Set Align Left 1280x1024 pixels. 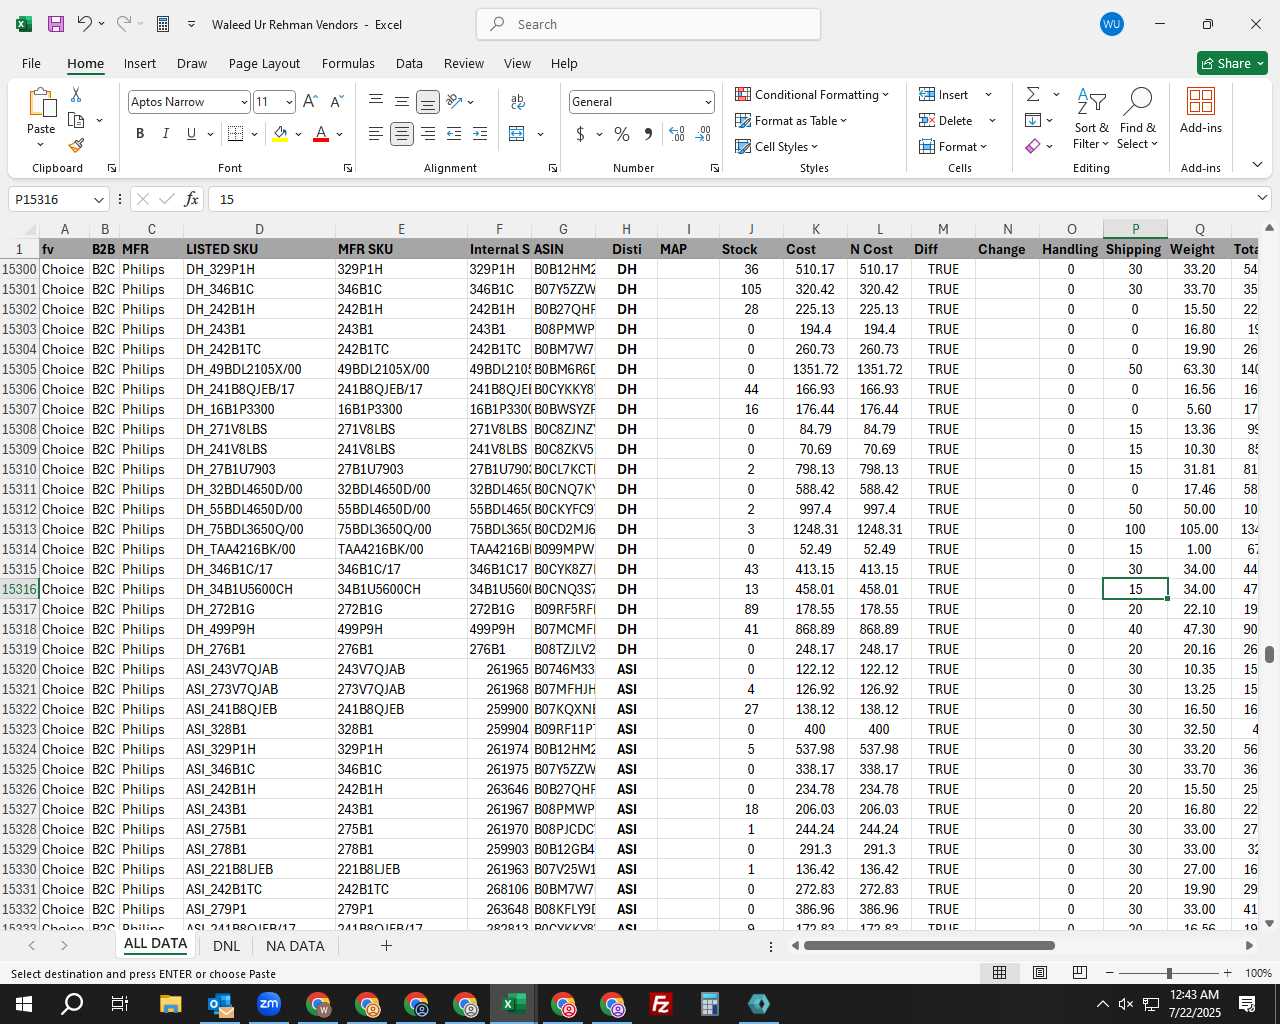pos(376,134)
